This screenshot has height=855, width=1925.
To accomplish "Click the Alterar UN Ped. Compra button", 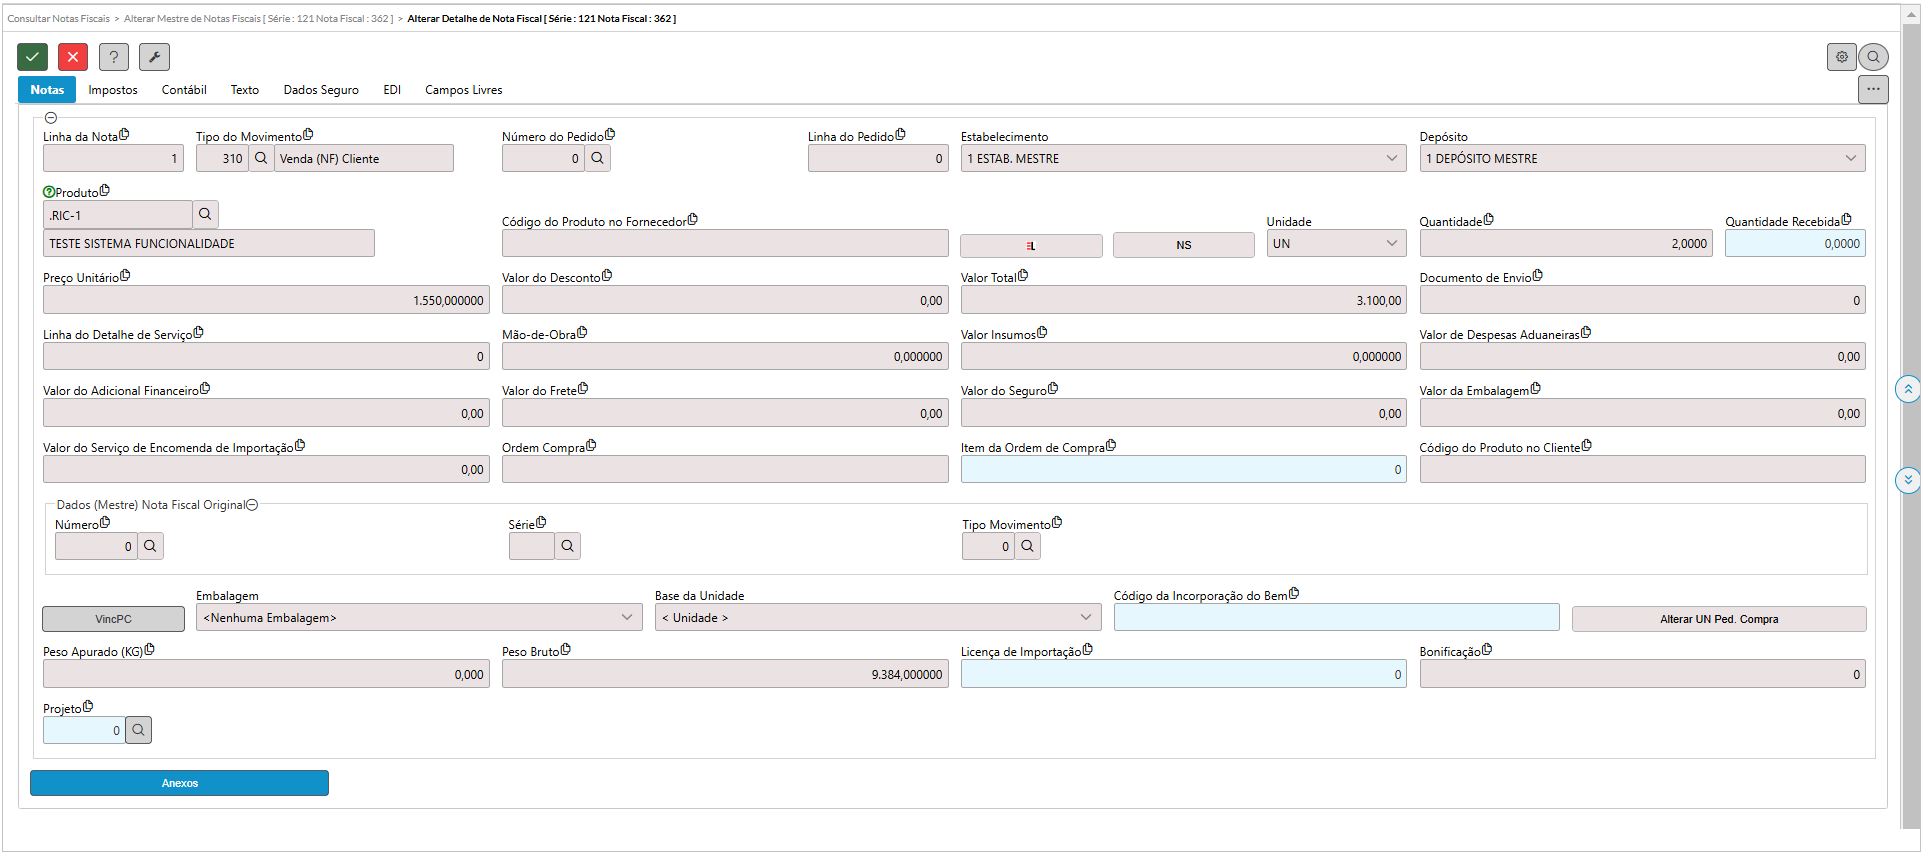I will [1718, 619].
